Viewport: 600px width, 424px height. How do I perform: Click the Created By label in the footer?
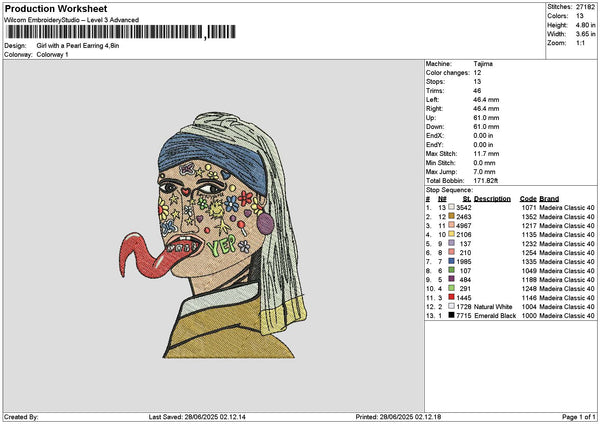(21, 417)
